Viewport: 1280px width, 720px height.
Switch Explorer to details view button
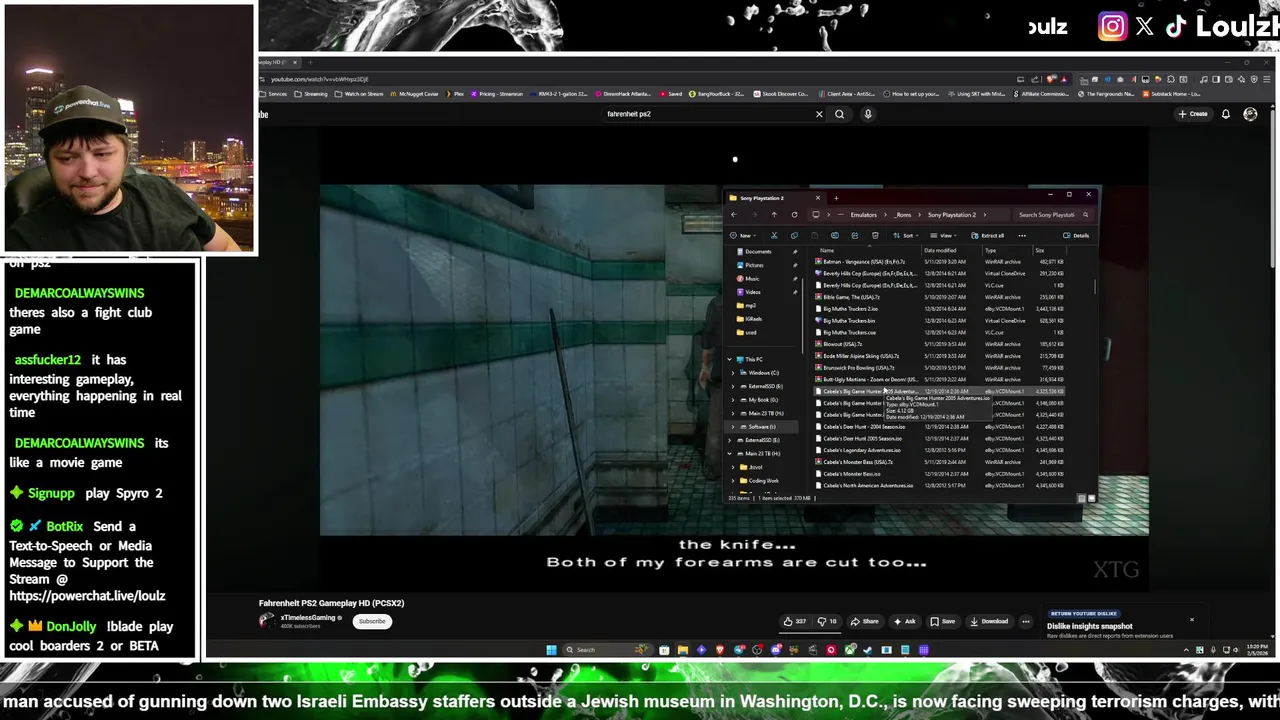(x=1081, y=498)
